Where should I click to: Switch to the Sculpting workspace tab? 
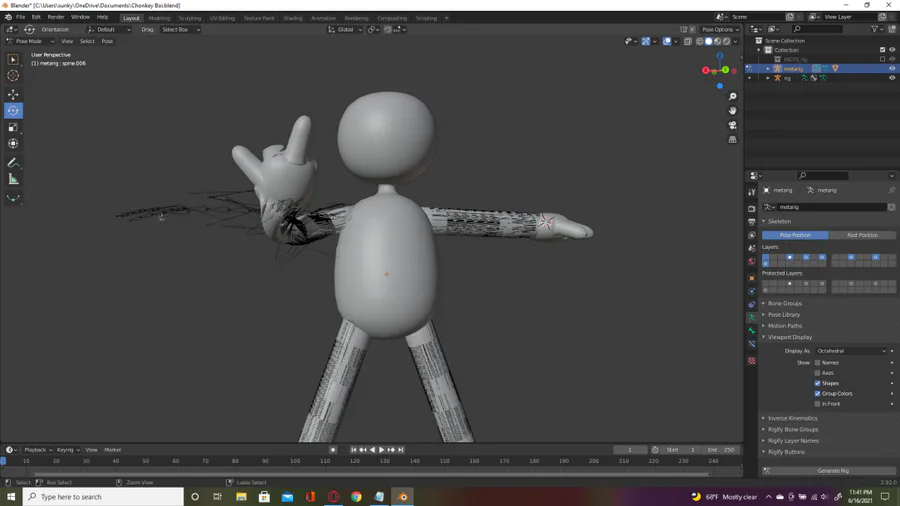click(189, 18)
